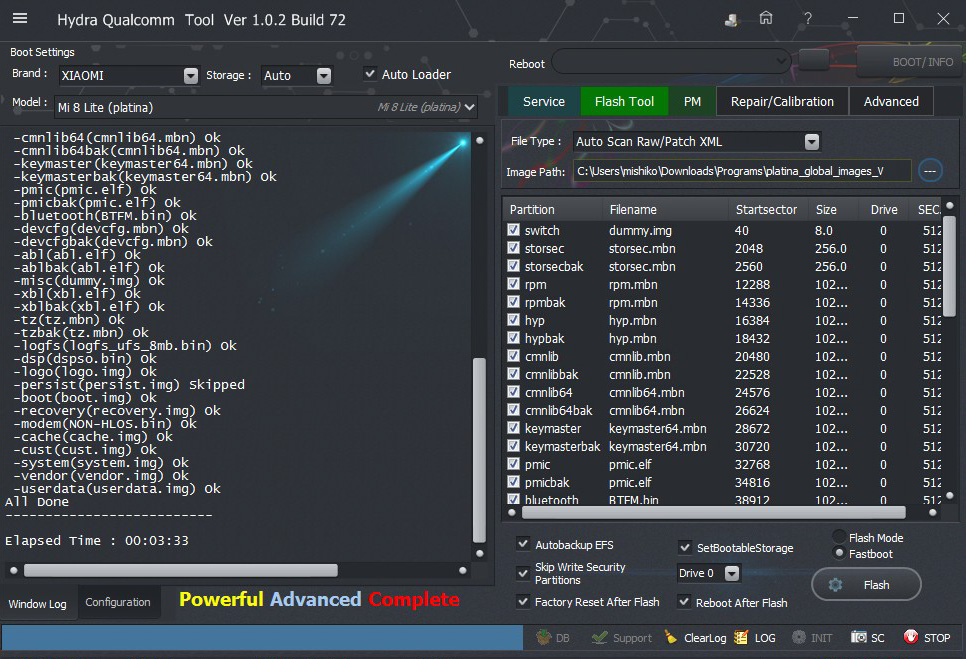Uncheck the keymaster partition checkbox
Screen dimensions: 966x659
click(513, 427)
